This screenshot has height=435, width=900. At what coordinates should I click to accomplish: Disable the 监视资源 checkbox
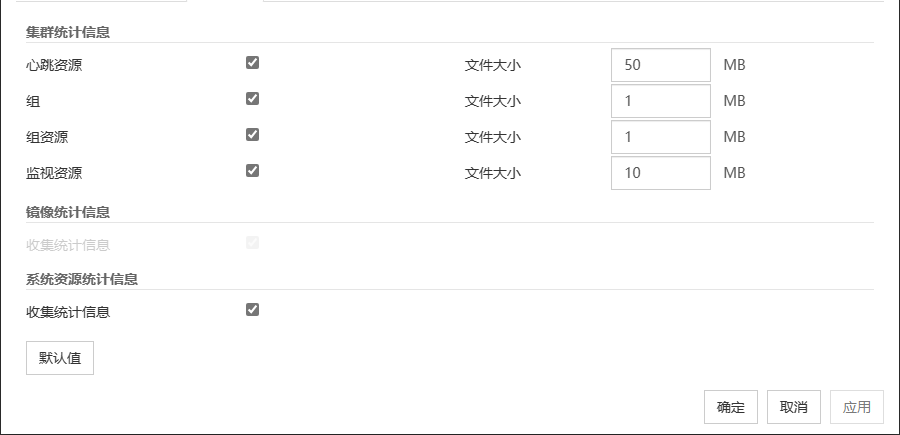coord(252,171)
